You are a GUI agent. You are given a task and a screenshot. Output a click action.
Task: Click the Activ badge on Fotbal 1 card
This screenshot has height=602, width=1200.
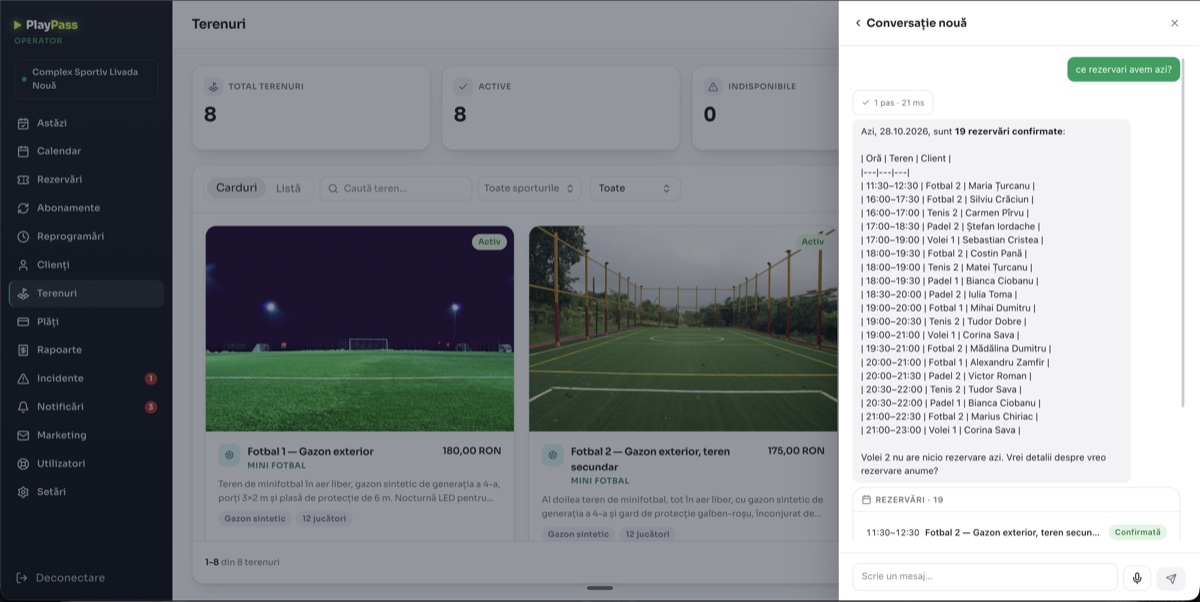489,242
